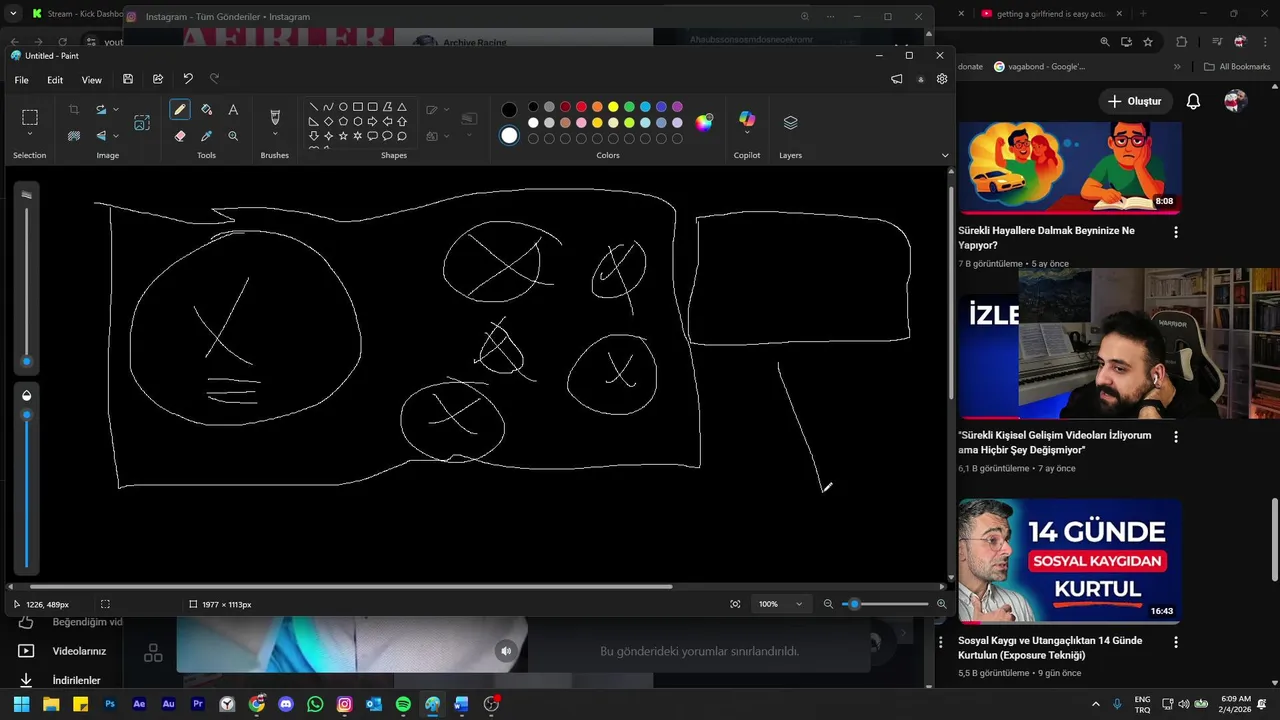Adjust the brush size slider

click(x=27, y=362)
